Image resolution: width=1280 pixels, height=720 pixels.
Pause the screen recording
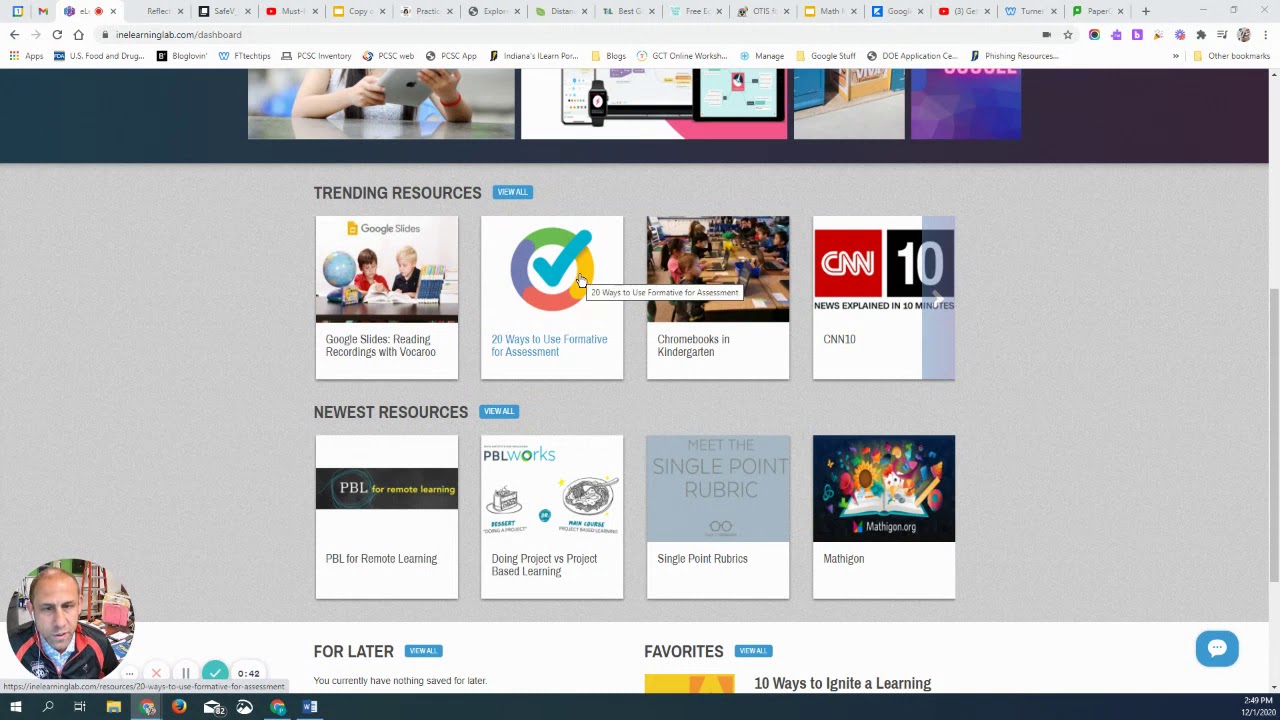point(186,674)
